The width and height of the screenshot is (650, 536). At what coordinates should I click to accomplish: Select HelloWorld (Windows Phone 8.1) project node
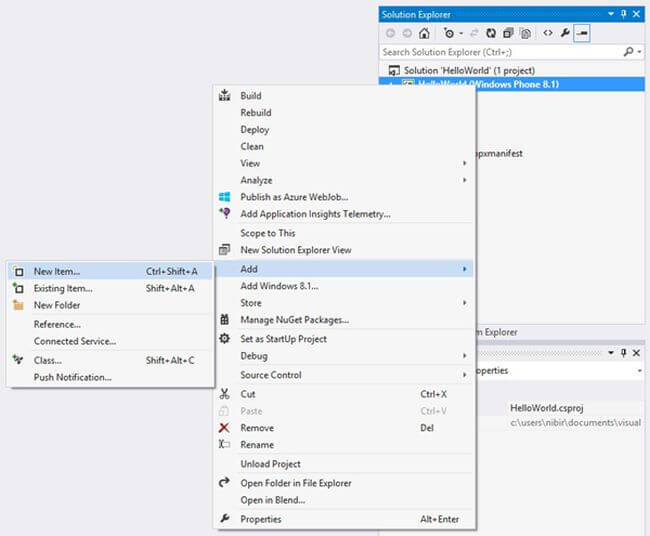512,84
